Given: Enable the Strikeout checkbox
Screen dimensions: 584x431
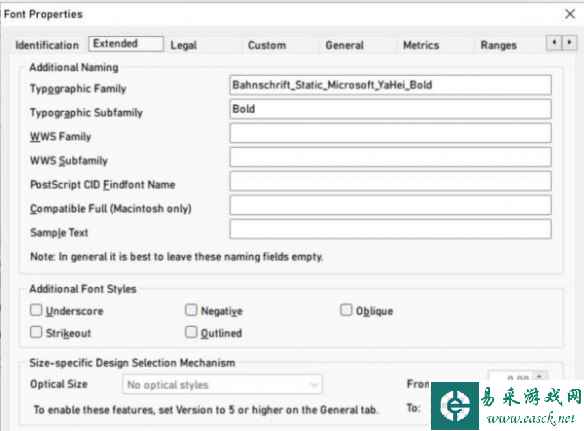Looking at the screenshot, I should point(36,332).
